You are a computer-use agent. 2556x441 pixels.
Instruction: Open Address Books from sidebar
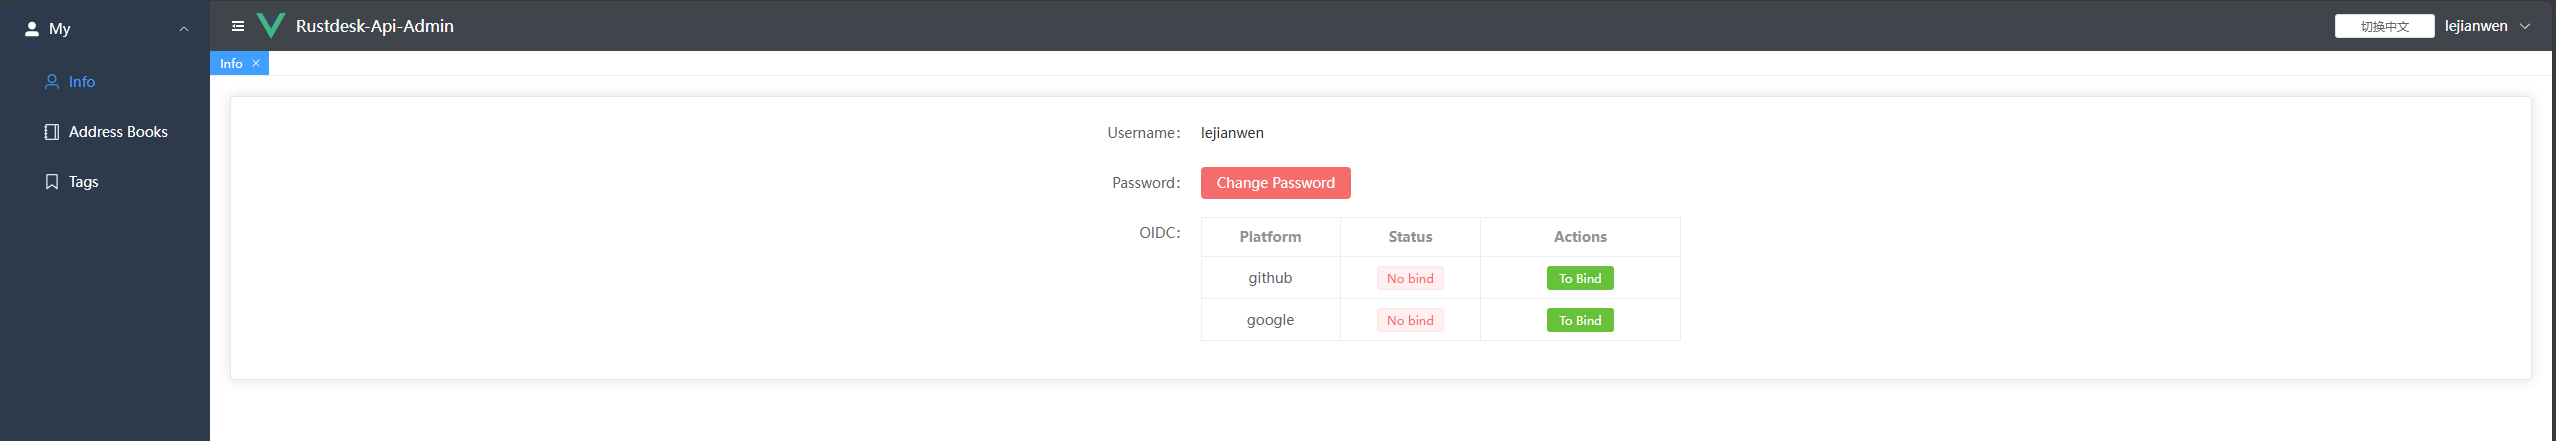118,132
